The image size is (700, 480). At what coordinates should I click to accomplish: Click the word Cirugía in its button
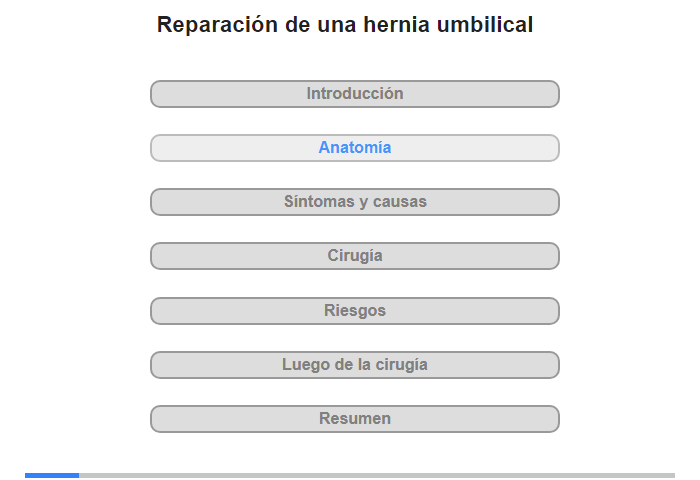(355, 256)
